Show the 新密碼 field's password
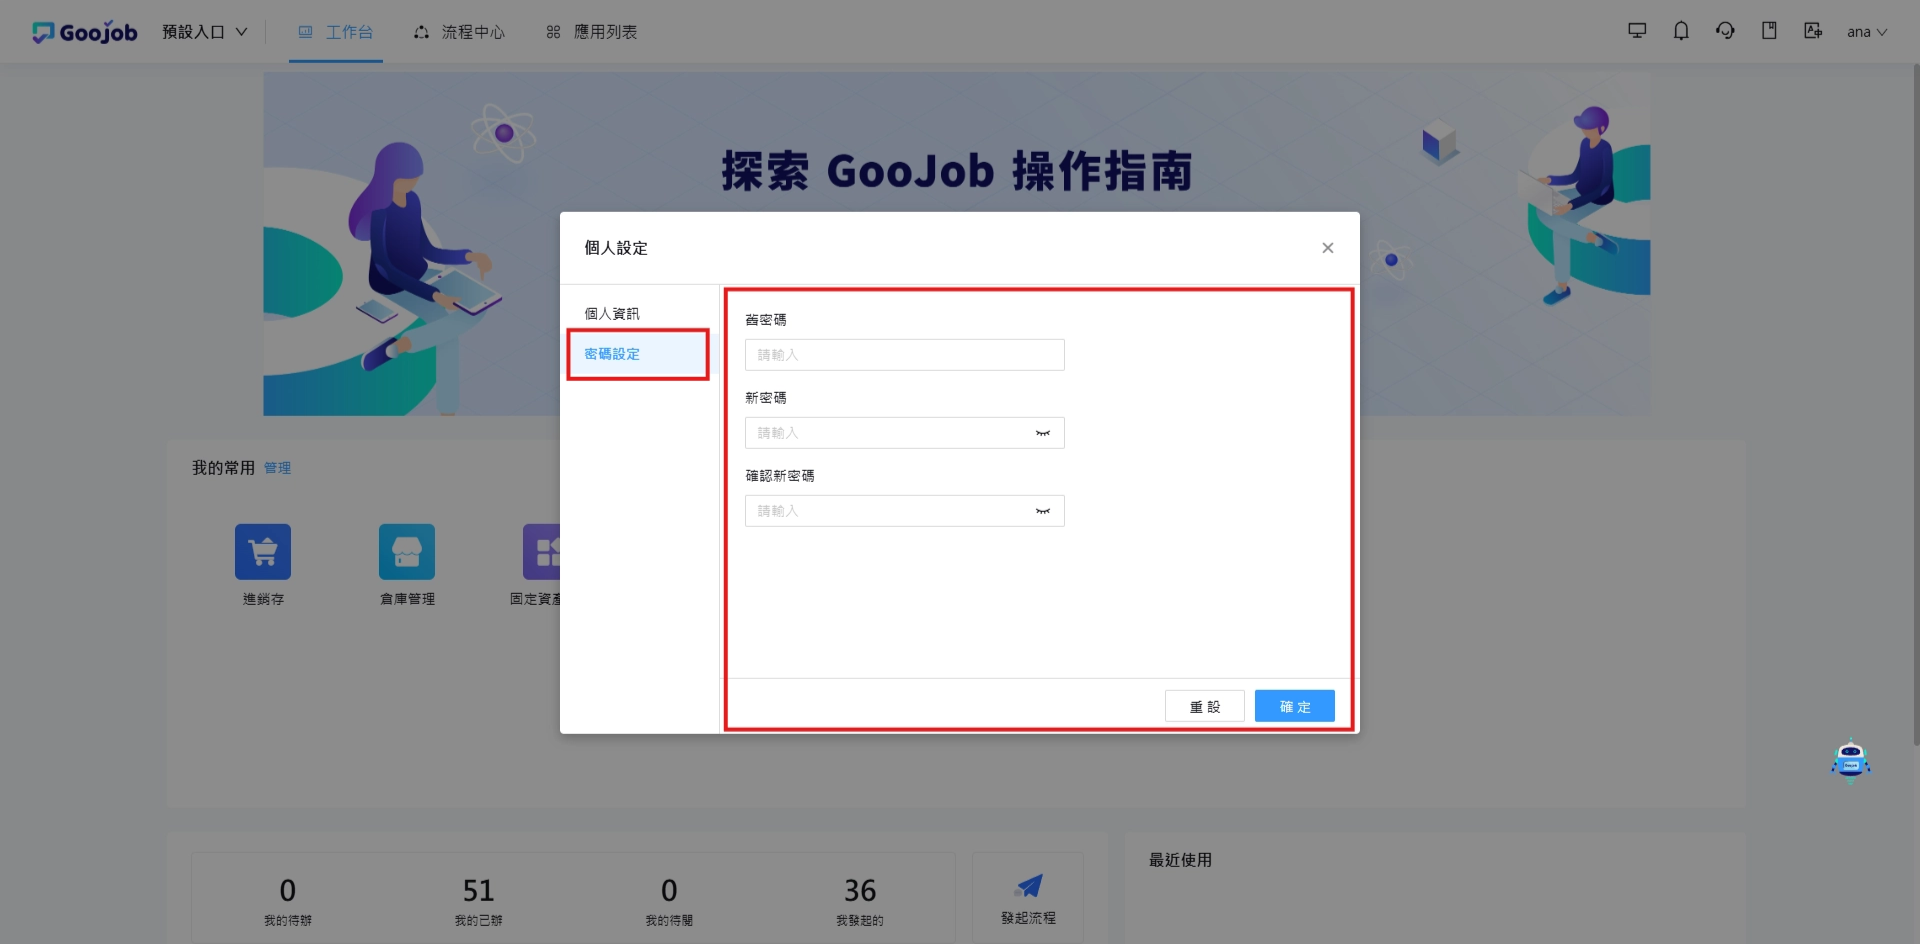This screenshot has height=944, width=1920. coord(1043,433)
